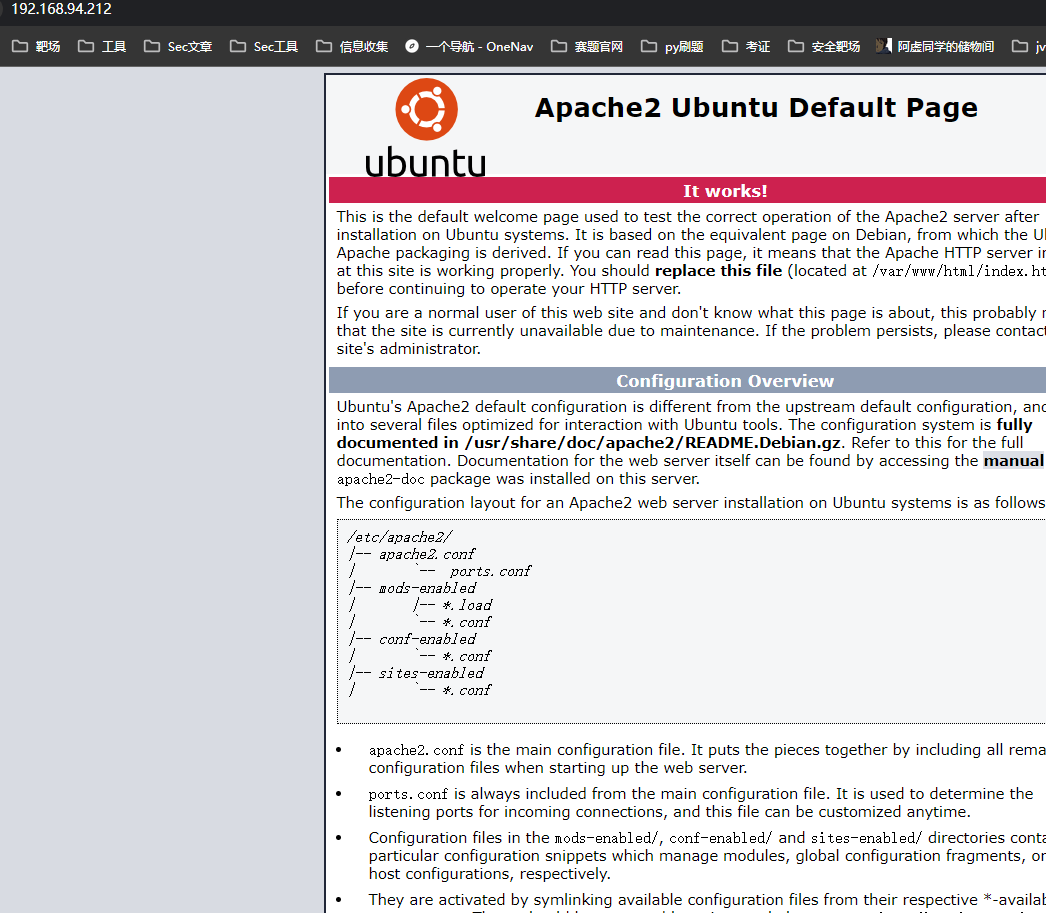Viewport: 1046px width, 913px height.
Task: Click the 'Configuration files in the mods-enabled/' bullet
Action: [x=707, y=856]
